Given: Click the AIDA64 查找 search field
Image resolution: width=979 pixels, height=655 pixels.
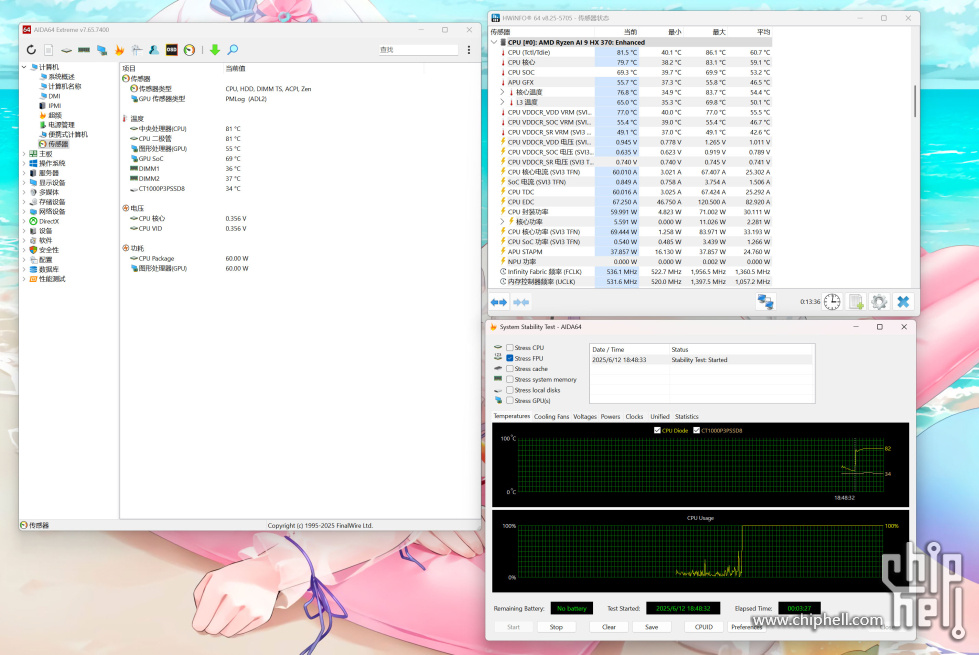Looking at the screenshot, I should pyautogui.click(x=418, y=50).
